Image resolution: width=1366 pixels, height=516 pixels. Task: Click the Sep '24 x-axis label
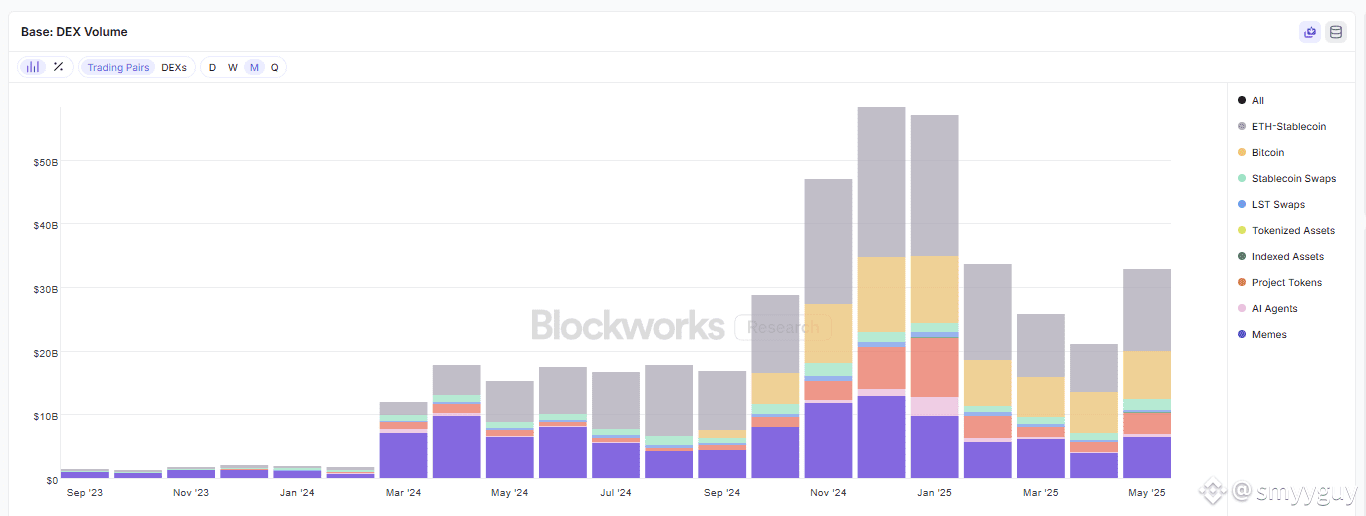point(722,492)
